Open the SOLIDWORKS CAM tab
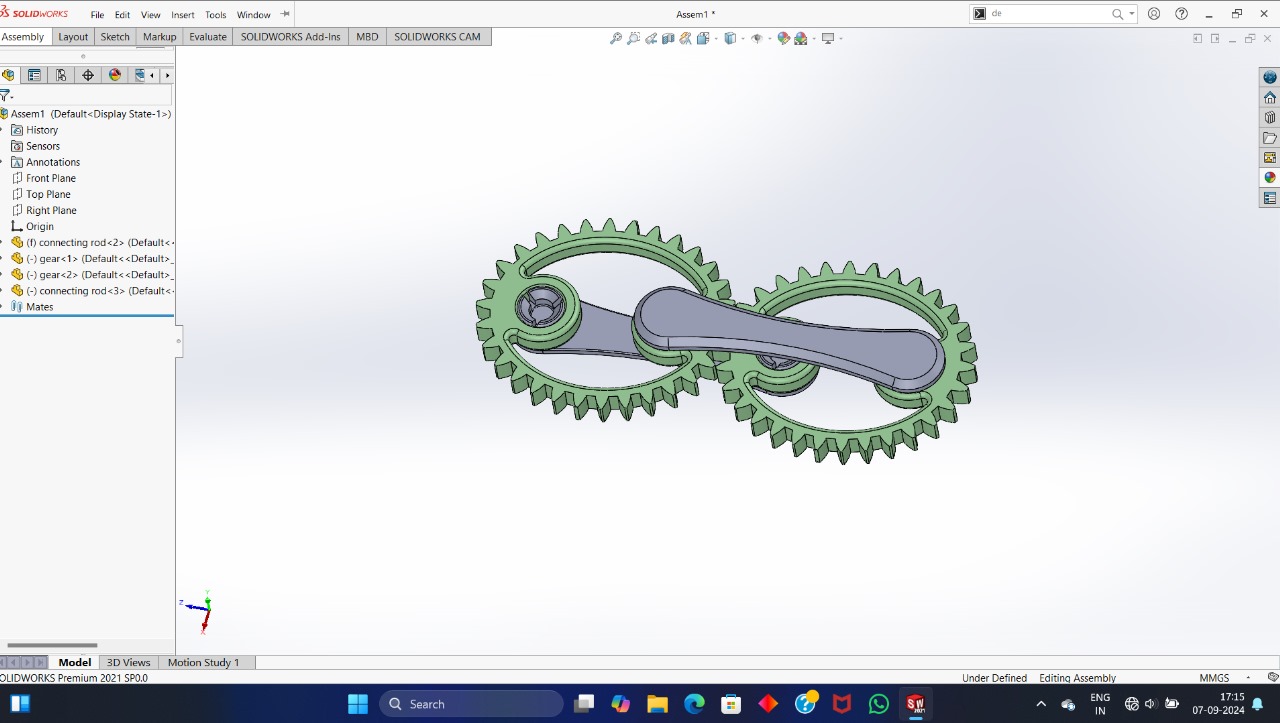The width and height of the screenshot is (1280, 723). pos(437,37)
